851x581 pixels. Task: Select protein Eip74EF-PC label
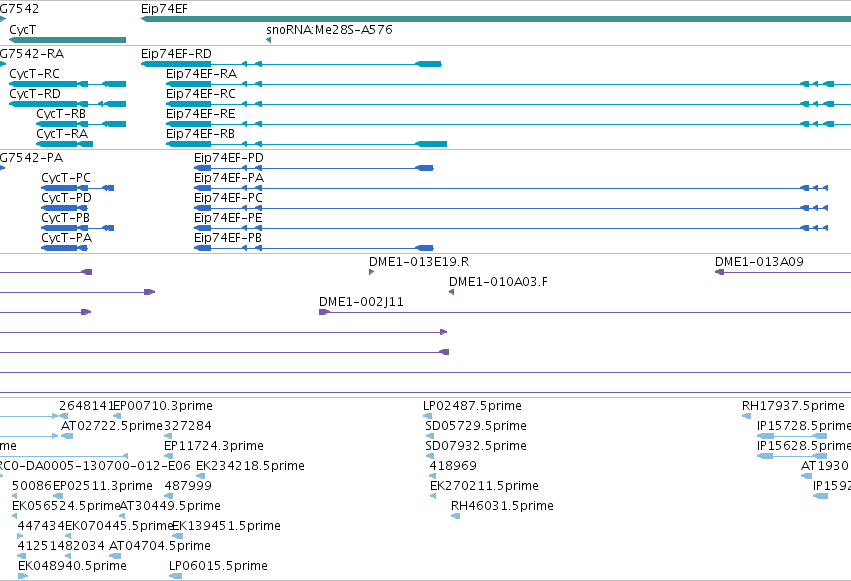click(x=228, y=198)
